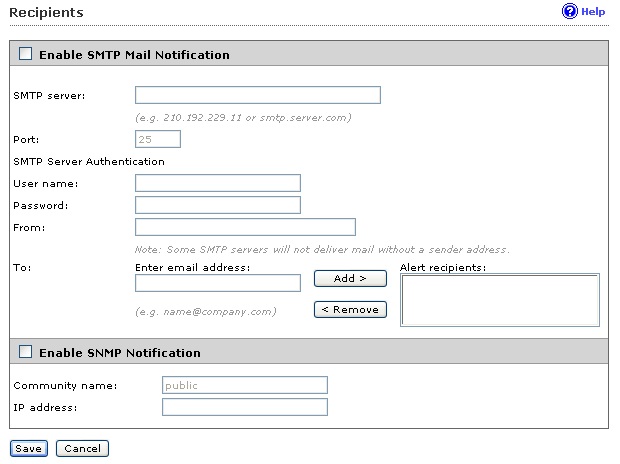Focus the Port number field
Viewport: 620px width, 464px height.
pos(158,139)
